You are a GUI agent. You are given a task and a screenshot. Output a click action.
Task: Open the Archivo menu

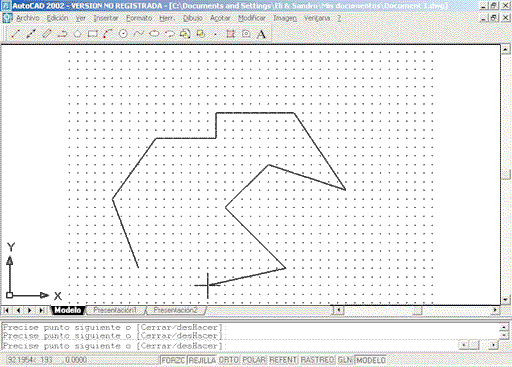tap(28, 18)
